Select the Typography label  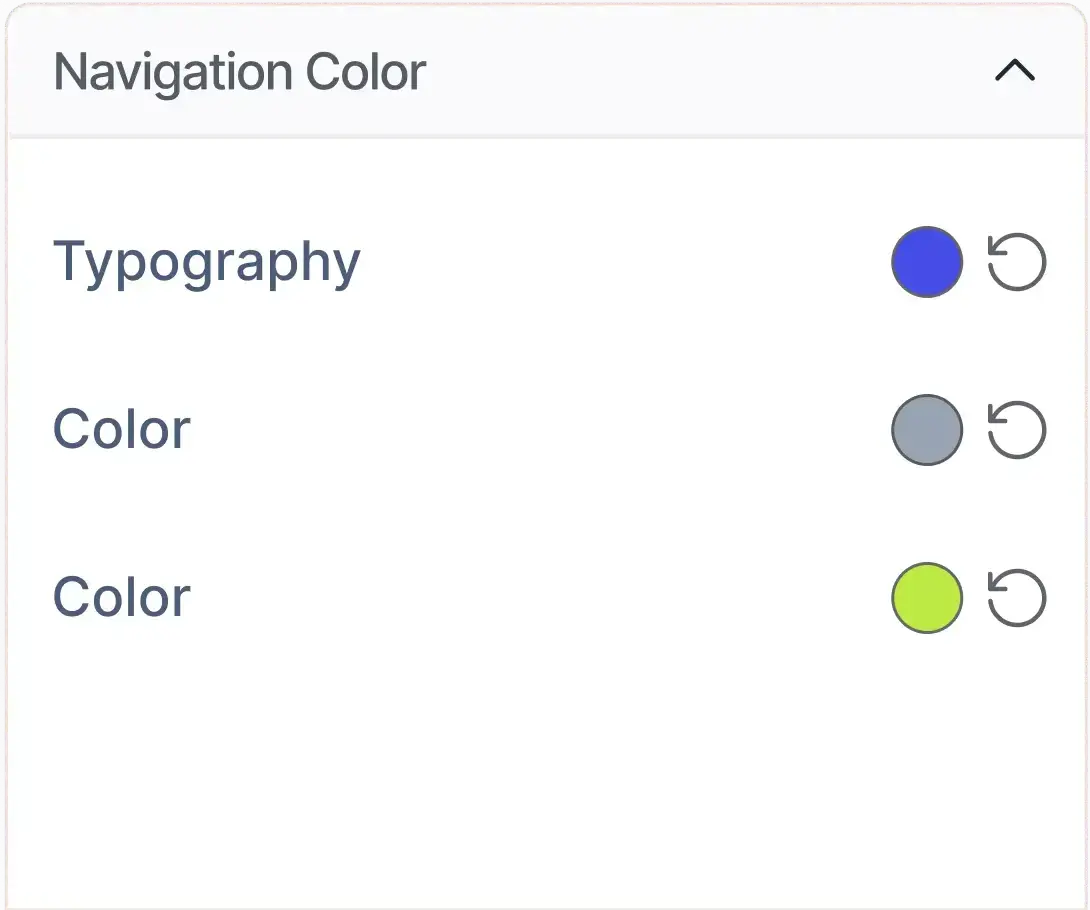(x=207, y=263)
